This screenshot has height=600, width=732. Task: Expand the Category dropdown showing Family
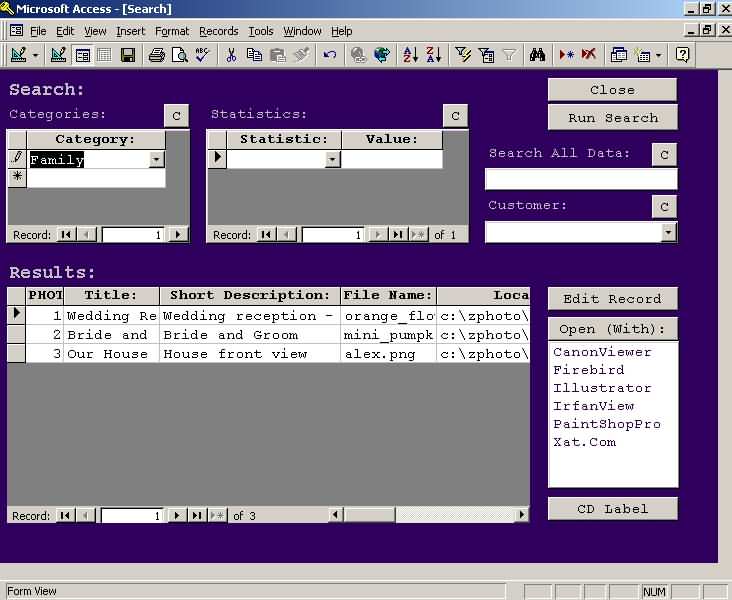pos(156,159)
